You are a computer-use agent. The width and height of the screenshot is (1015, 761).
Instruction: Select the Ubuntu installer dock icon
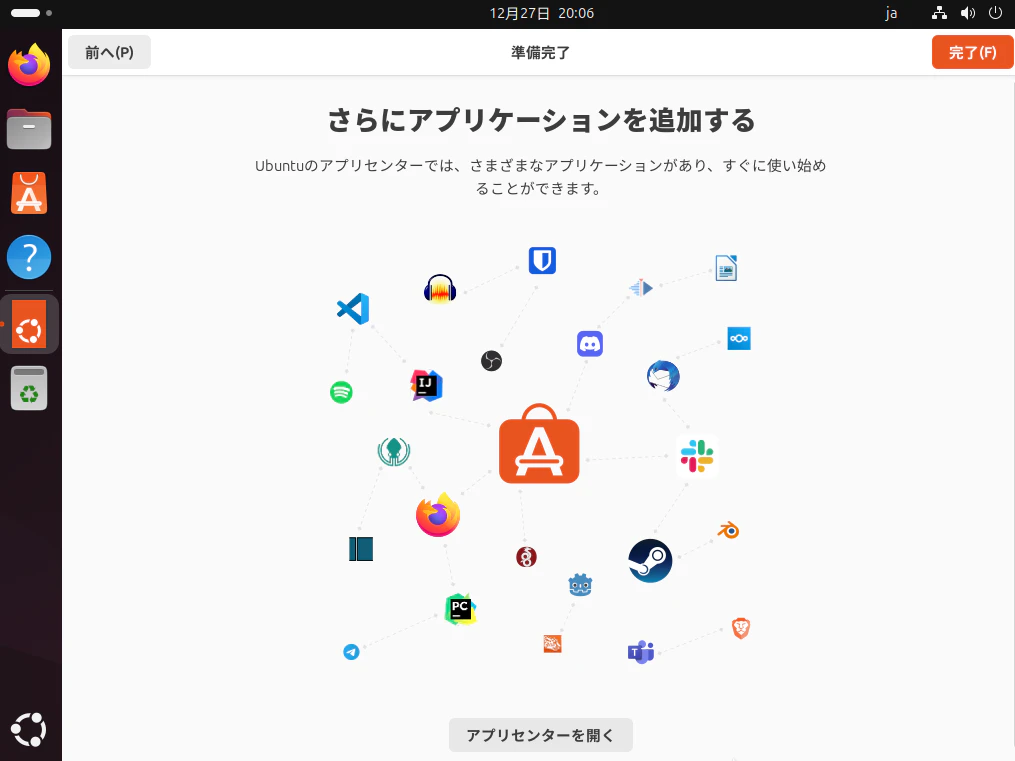(x=29, y=324)
